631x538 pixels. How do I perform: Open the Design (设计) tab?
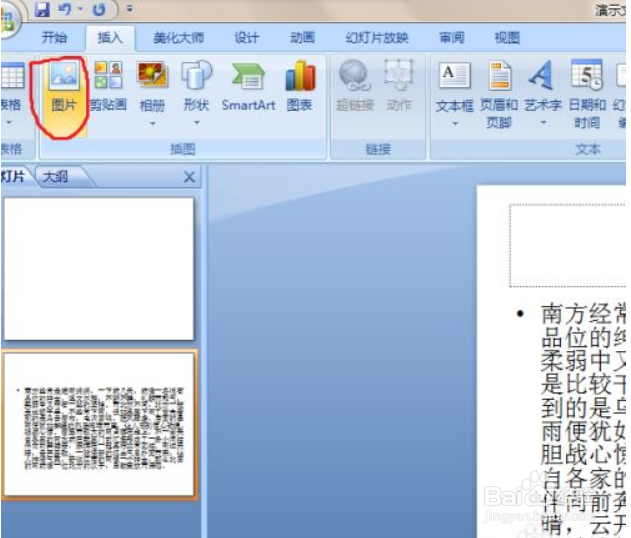tap(247, 38)
